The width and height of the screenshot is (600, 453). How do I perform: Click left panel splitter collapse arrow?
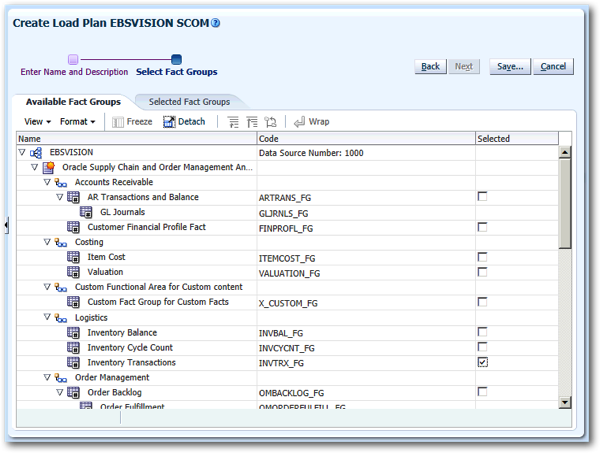click(x=6, y=225)
